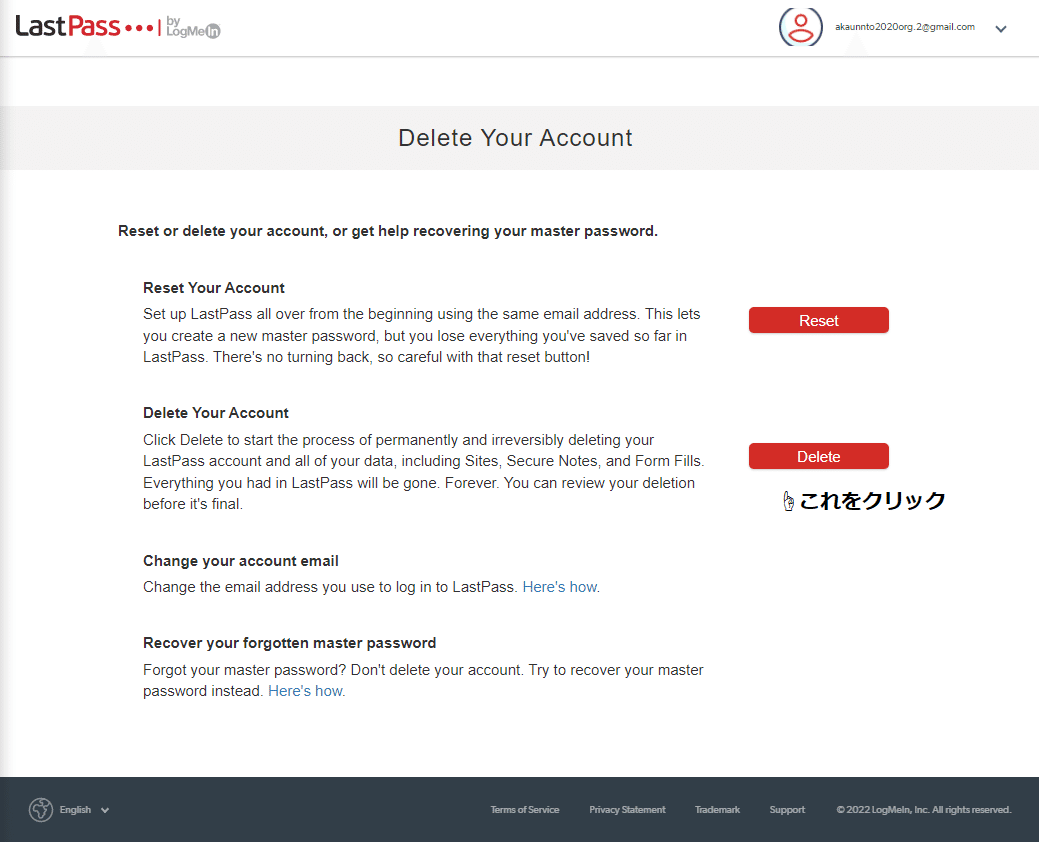Open Support footer link
Image resolution: width=1039 pixels, height=842 pixels.
pyautogui.click(x=787, y=810)
